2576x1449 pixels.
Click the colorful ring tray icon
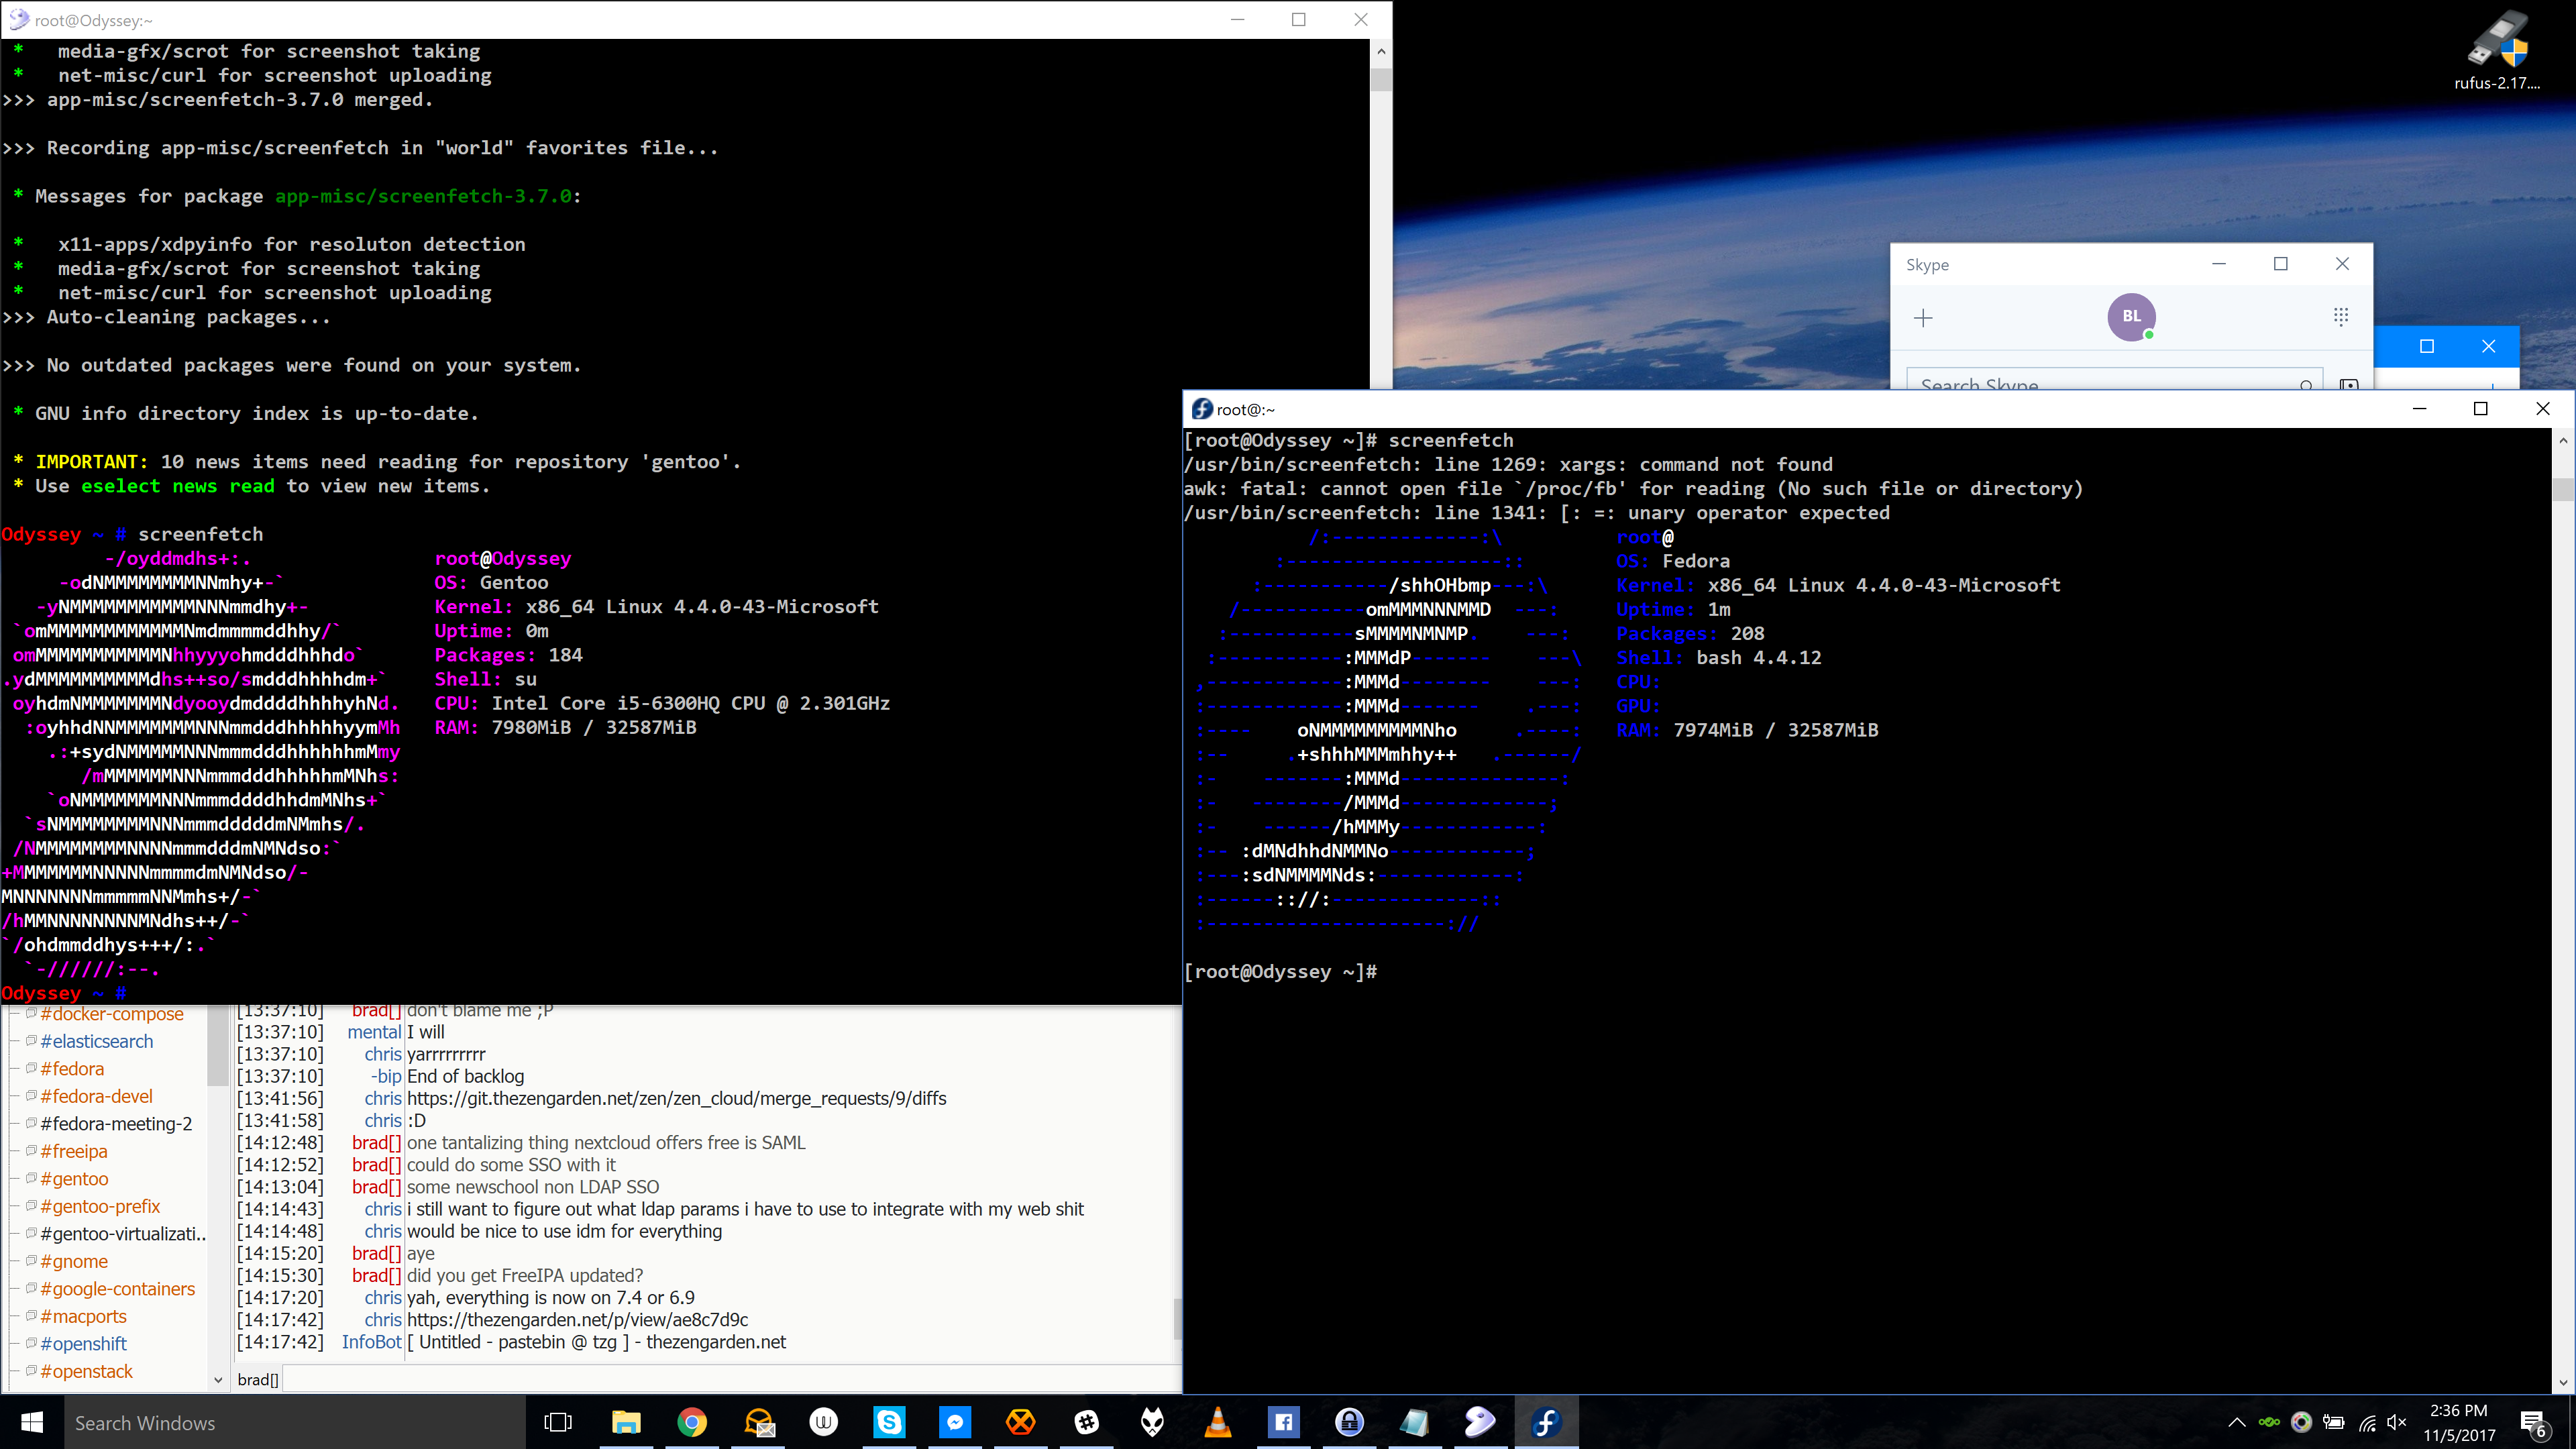point(2302,1422)
